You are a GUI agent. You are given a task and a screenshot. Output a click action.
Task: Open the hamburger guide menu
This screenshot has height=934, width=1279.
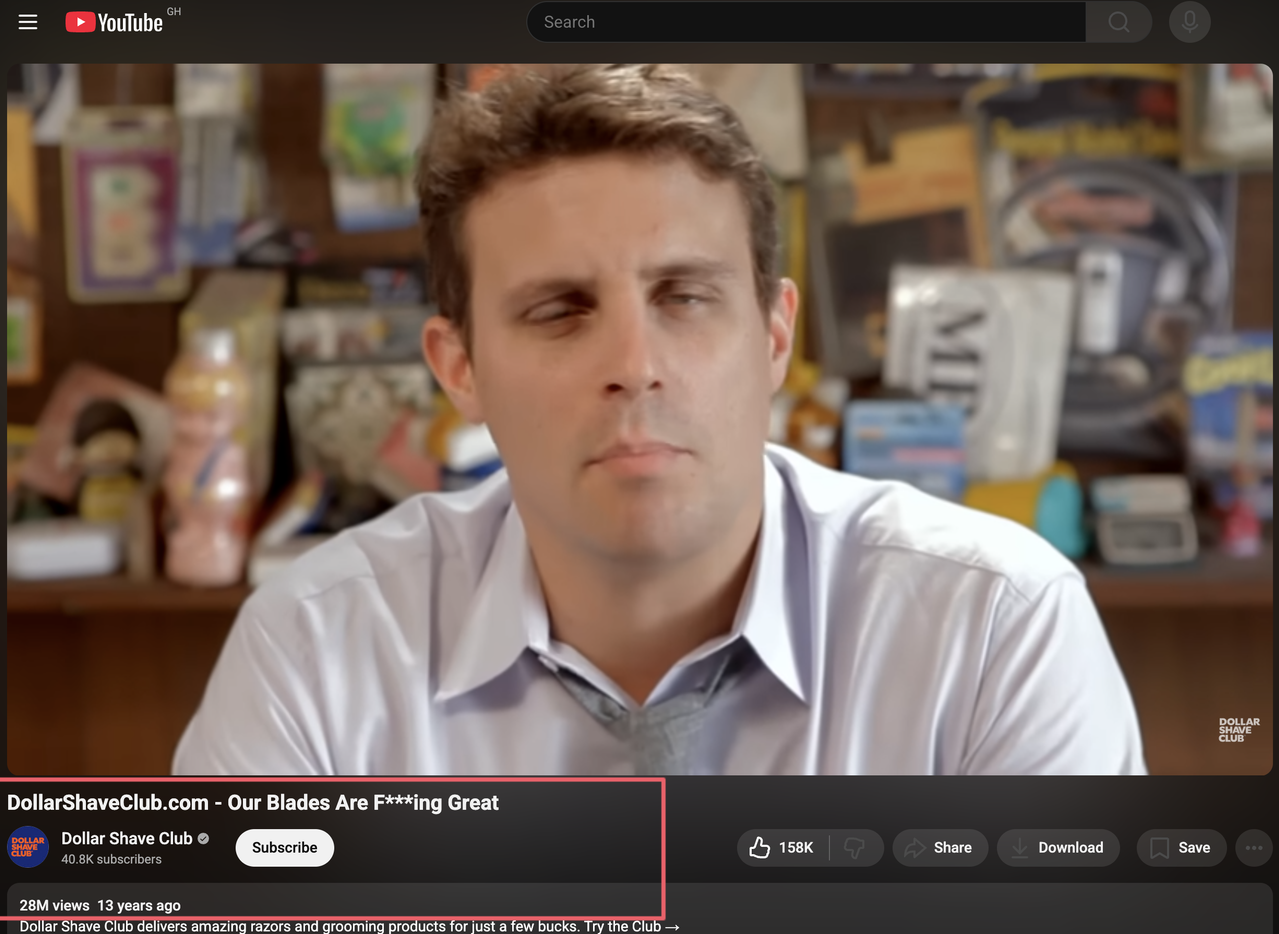[28, 22]
